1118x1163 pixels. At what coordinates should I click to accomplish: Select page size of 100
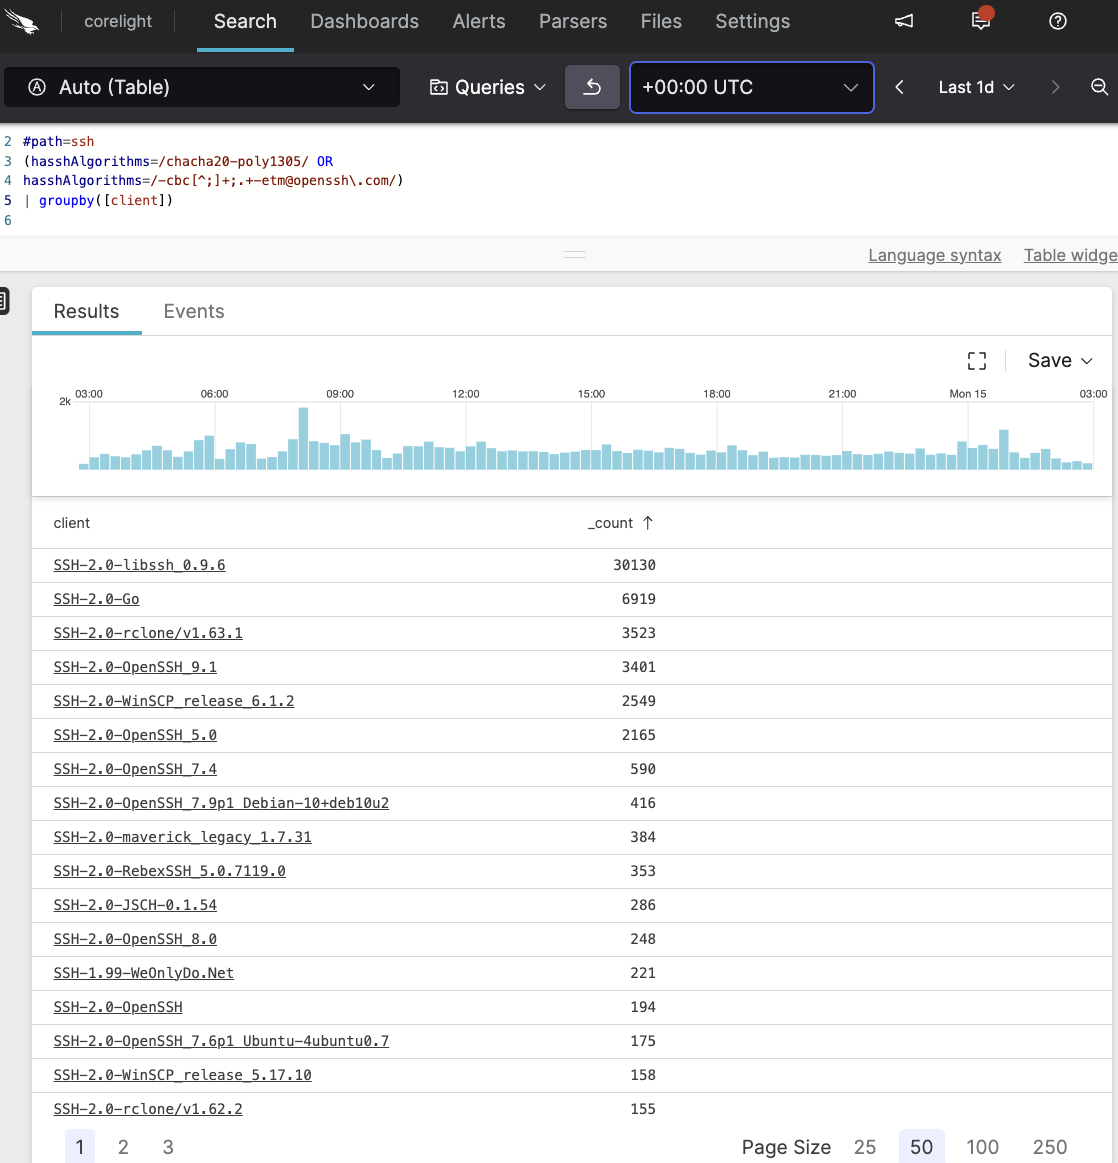[982, 1146]
